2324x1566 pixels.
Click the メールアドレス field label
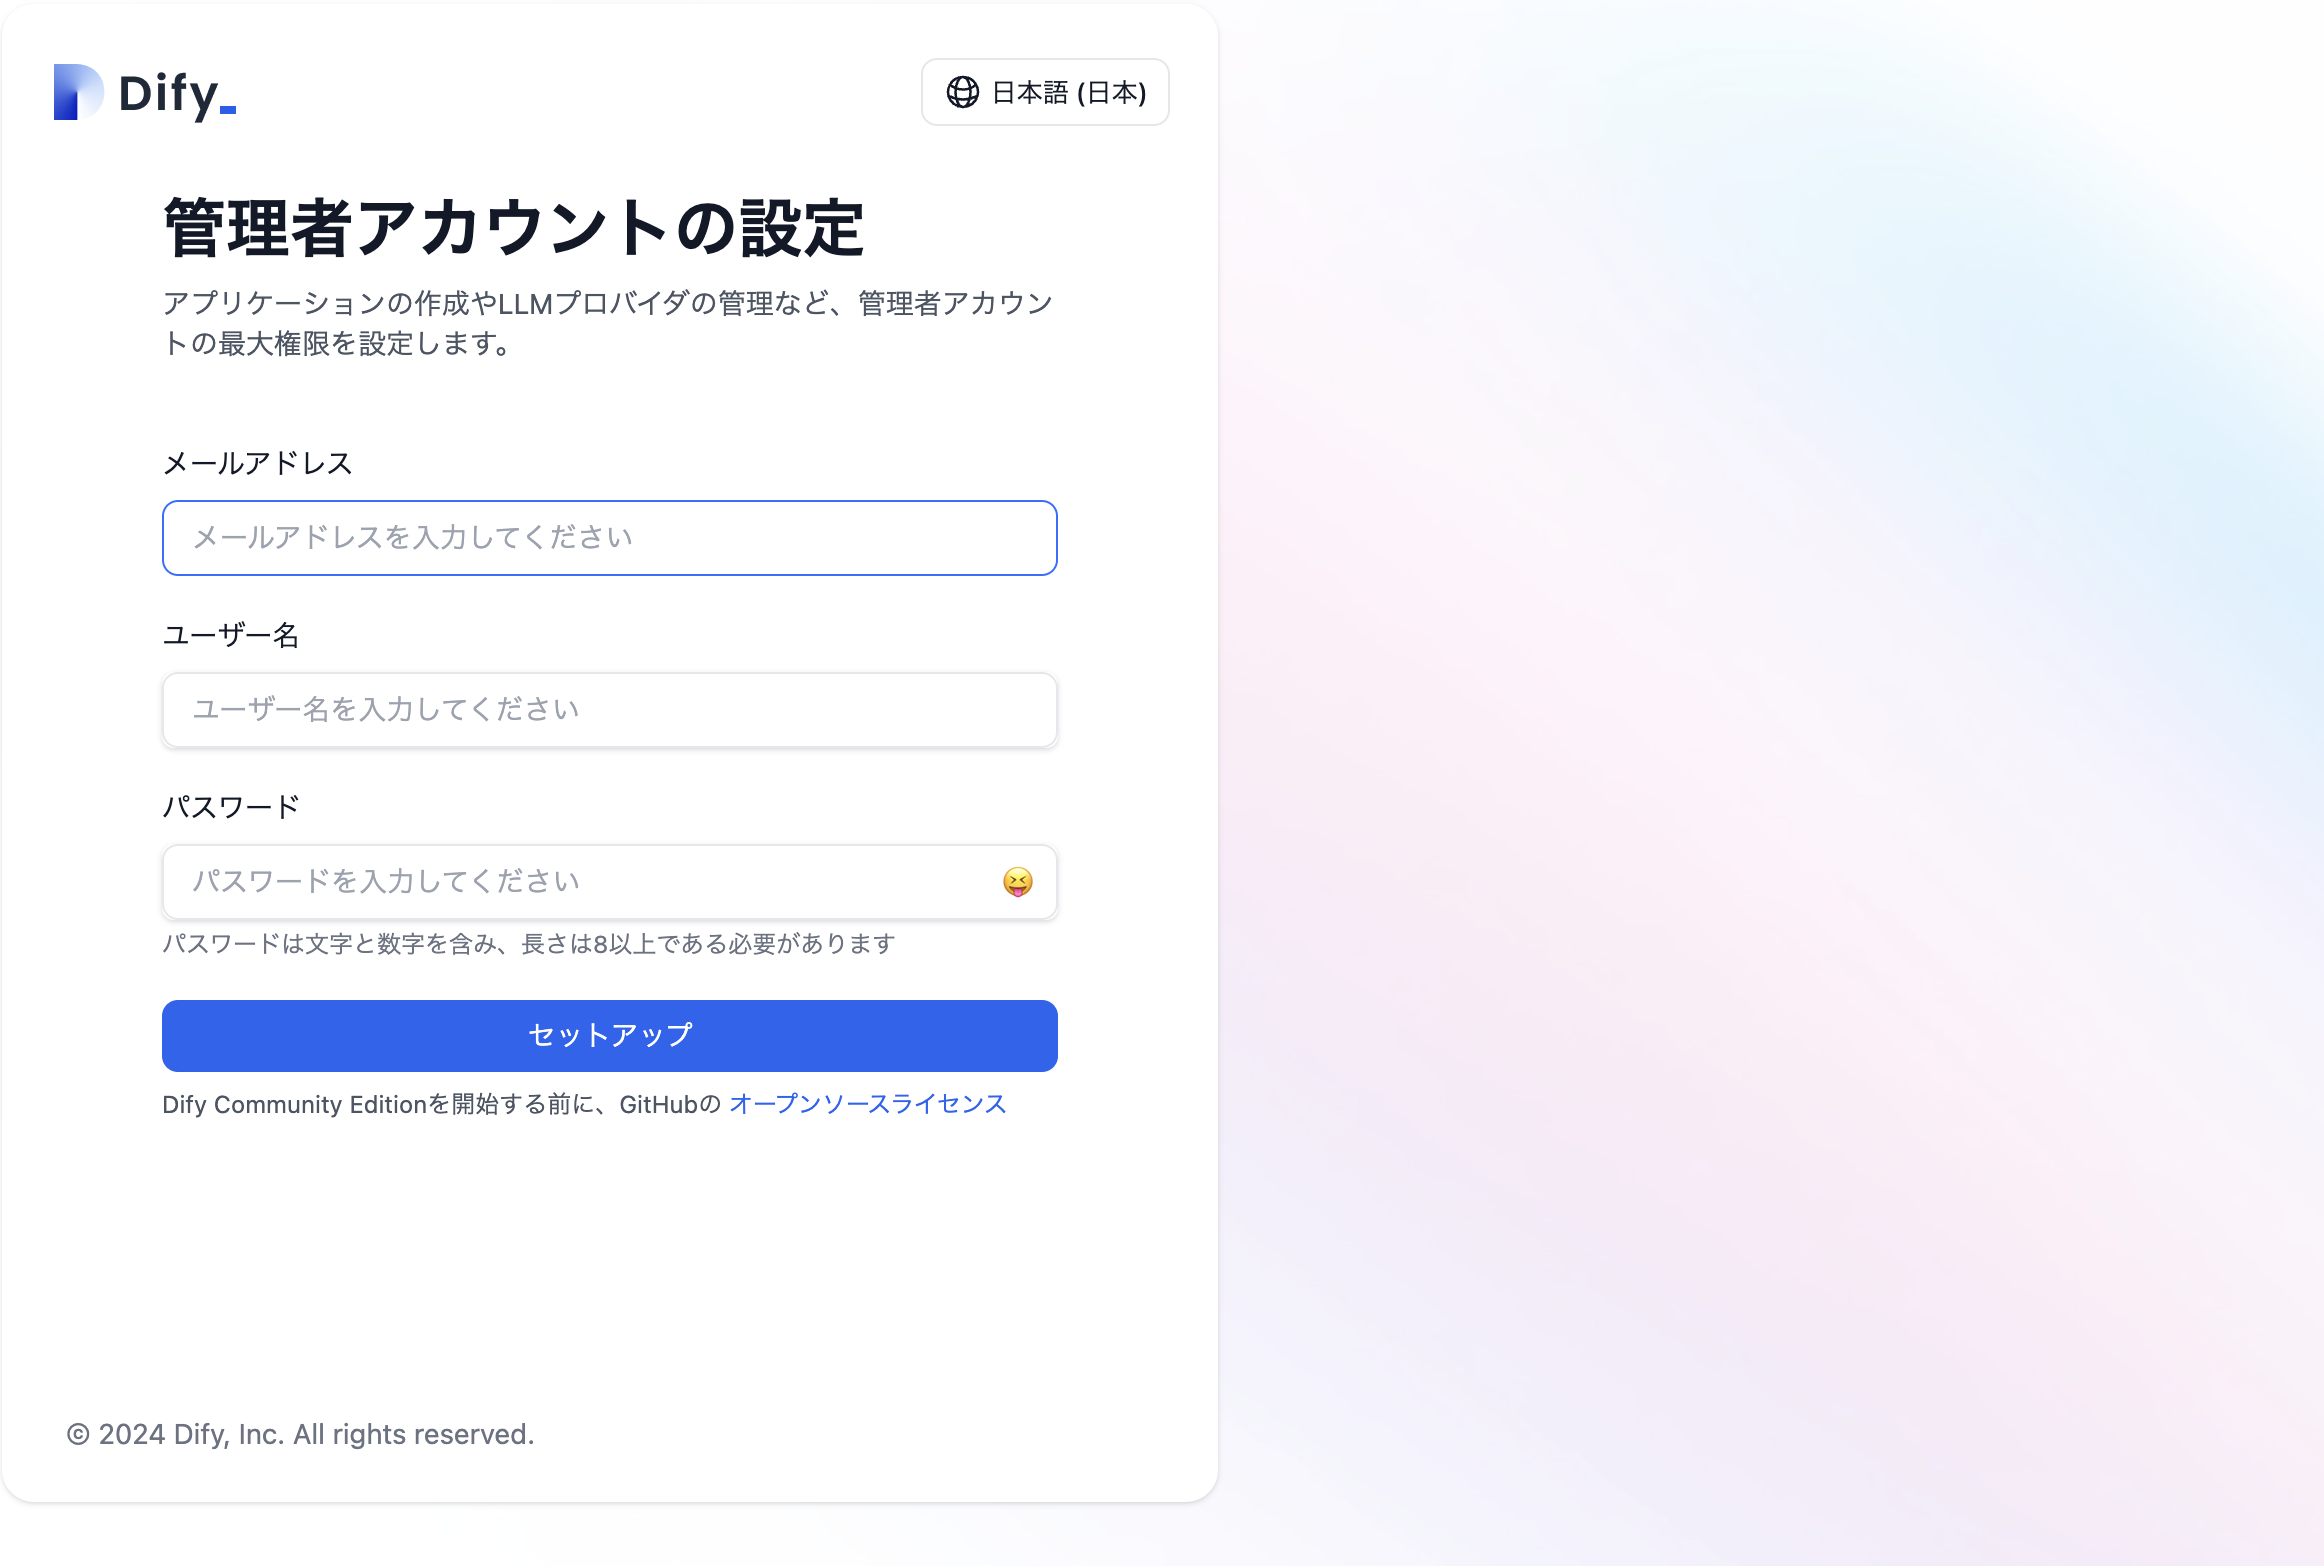point(257,463)
